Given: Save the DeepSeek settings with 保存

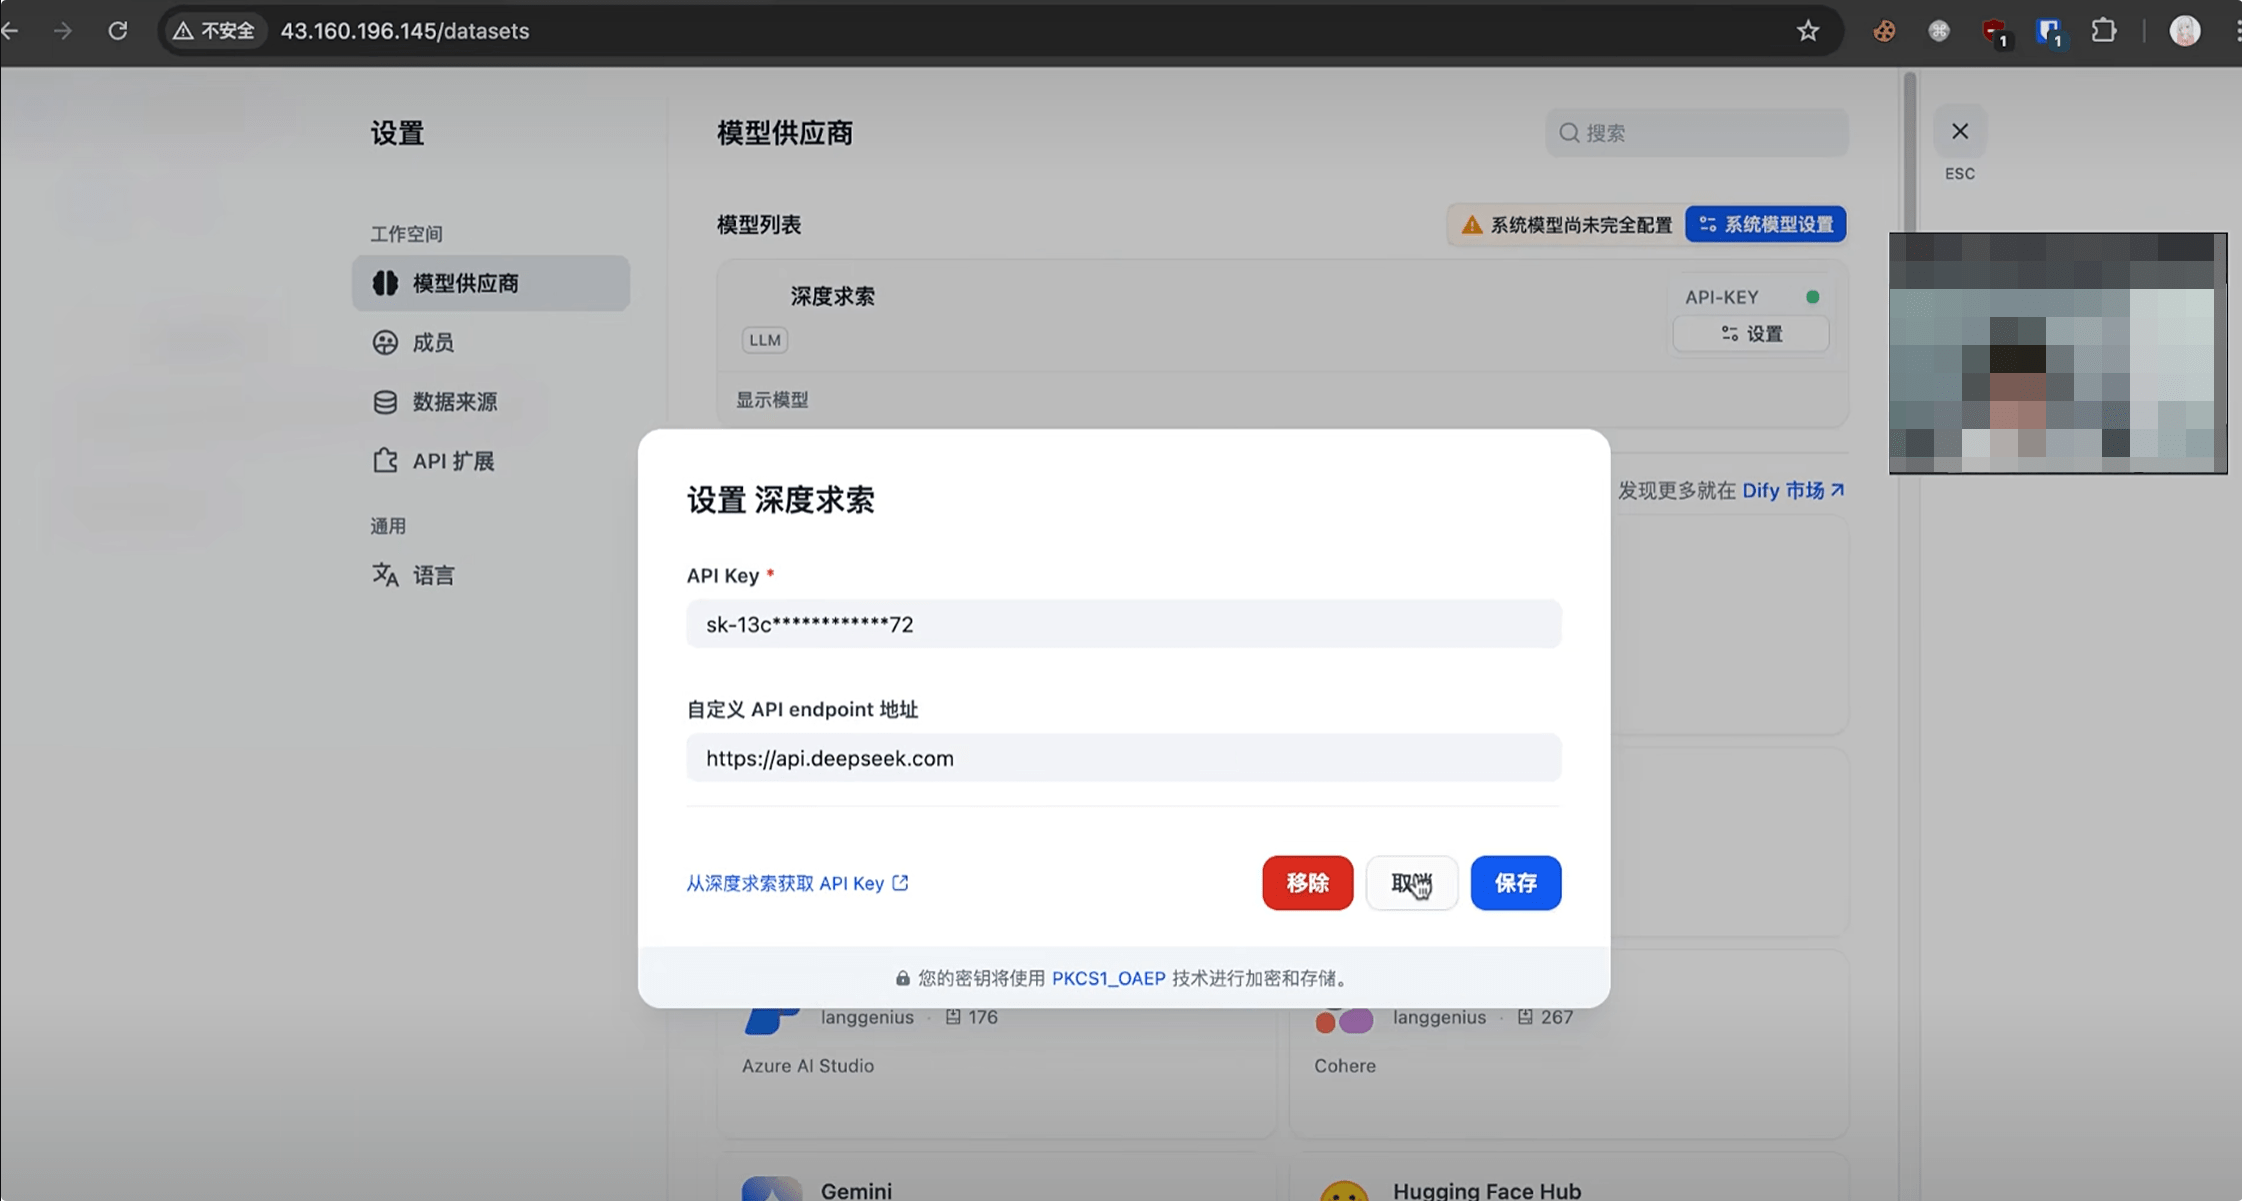Looking at the screenshot, I should point(1516,883).
